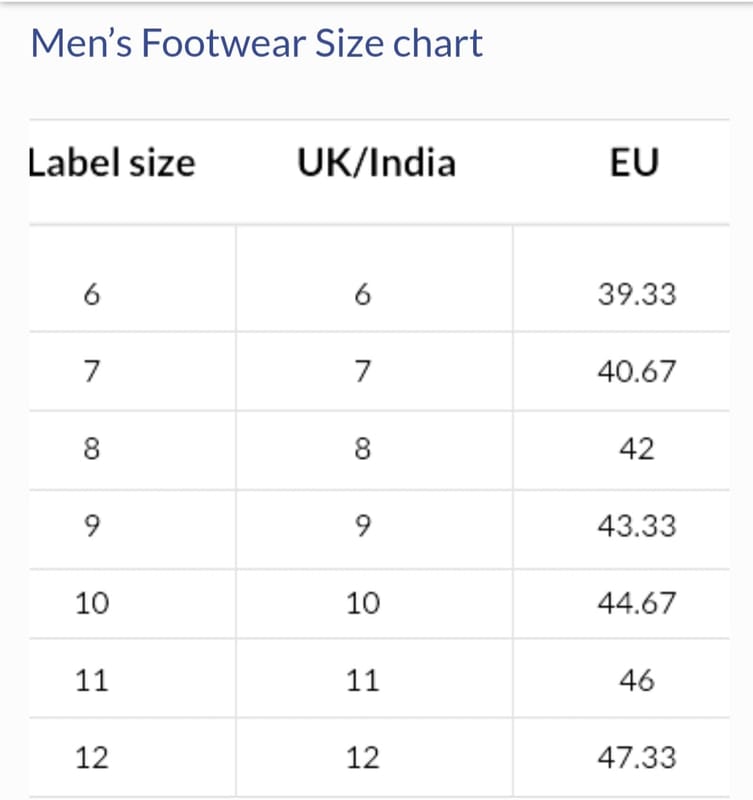Click the Men's Footwear Size chart heading
This screenshot has height=800, width=753.
point(257,44)
